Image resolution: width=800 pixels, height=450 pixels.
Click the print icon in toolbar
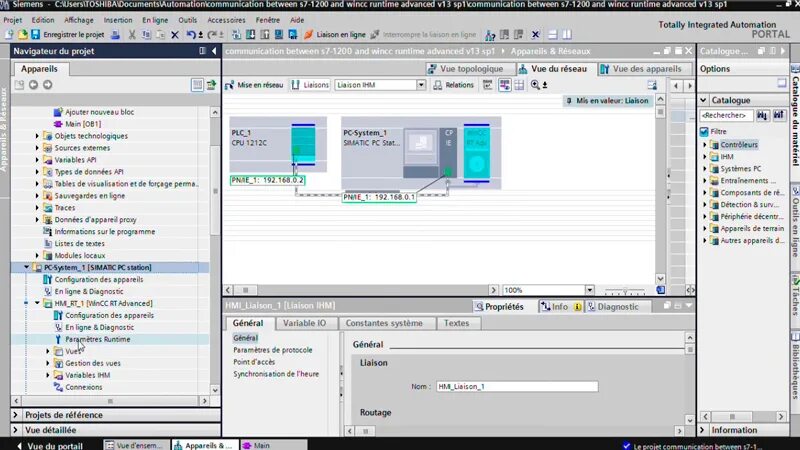click(115, 35)
